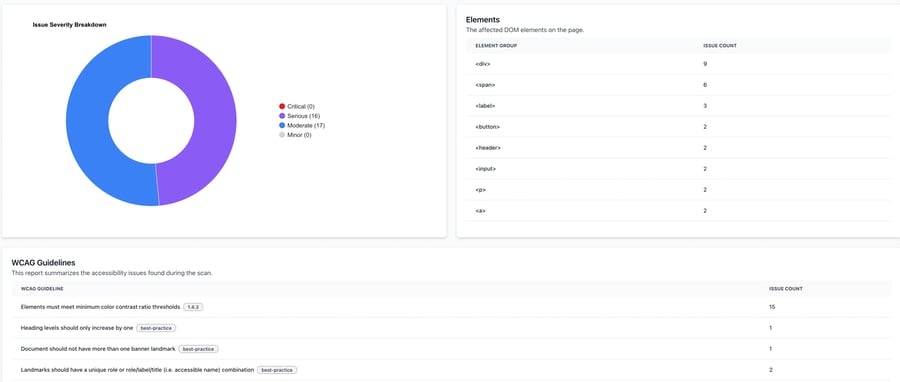Image resolution: width=900 pixels, height=382 pixels.
Task: Toggle the Minor (0) legend entry
Action: click(295, 135)
